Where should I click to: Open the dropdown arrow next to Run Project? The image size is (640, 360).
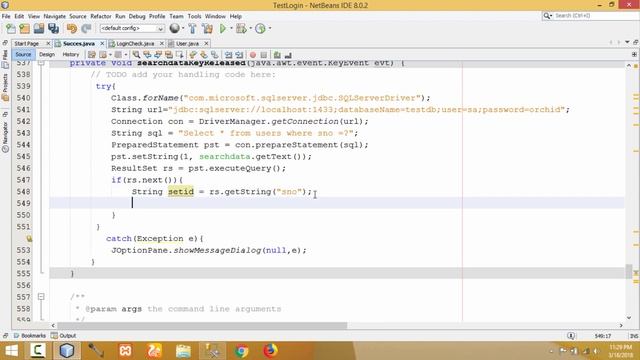(x=231, y=28)
